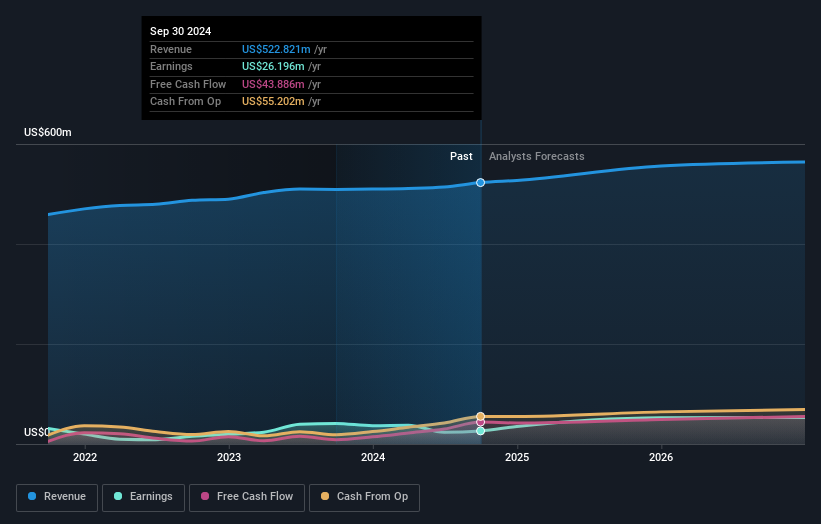Click the teal Earnings data point marker

(480, 431)
